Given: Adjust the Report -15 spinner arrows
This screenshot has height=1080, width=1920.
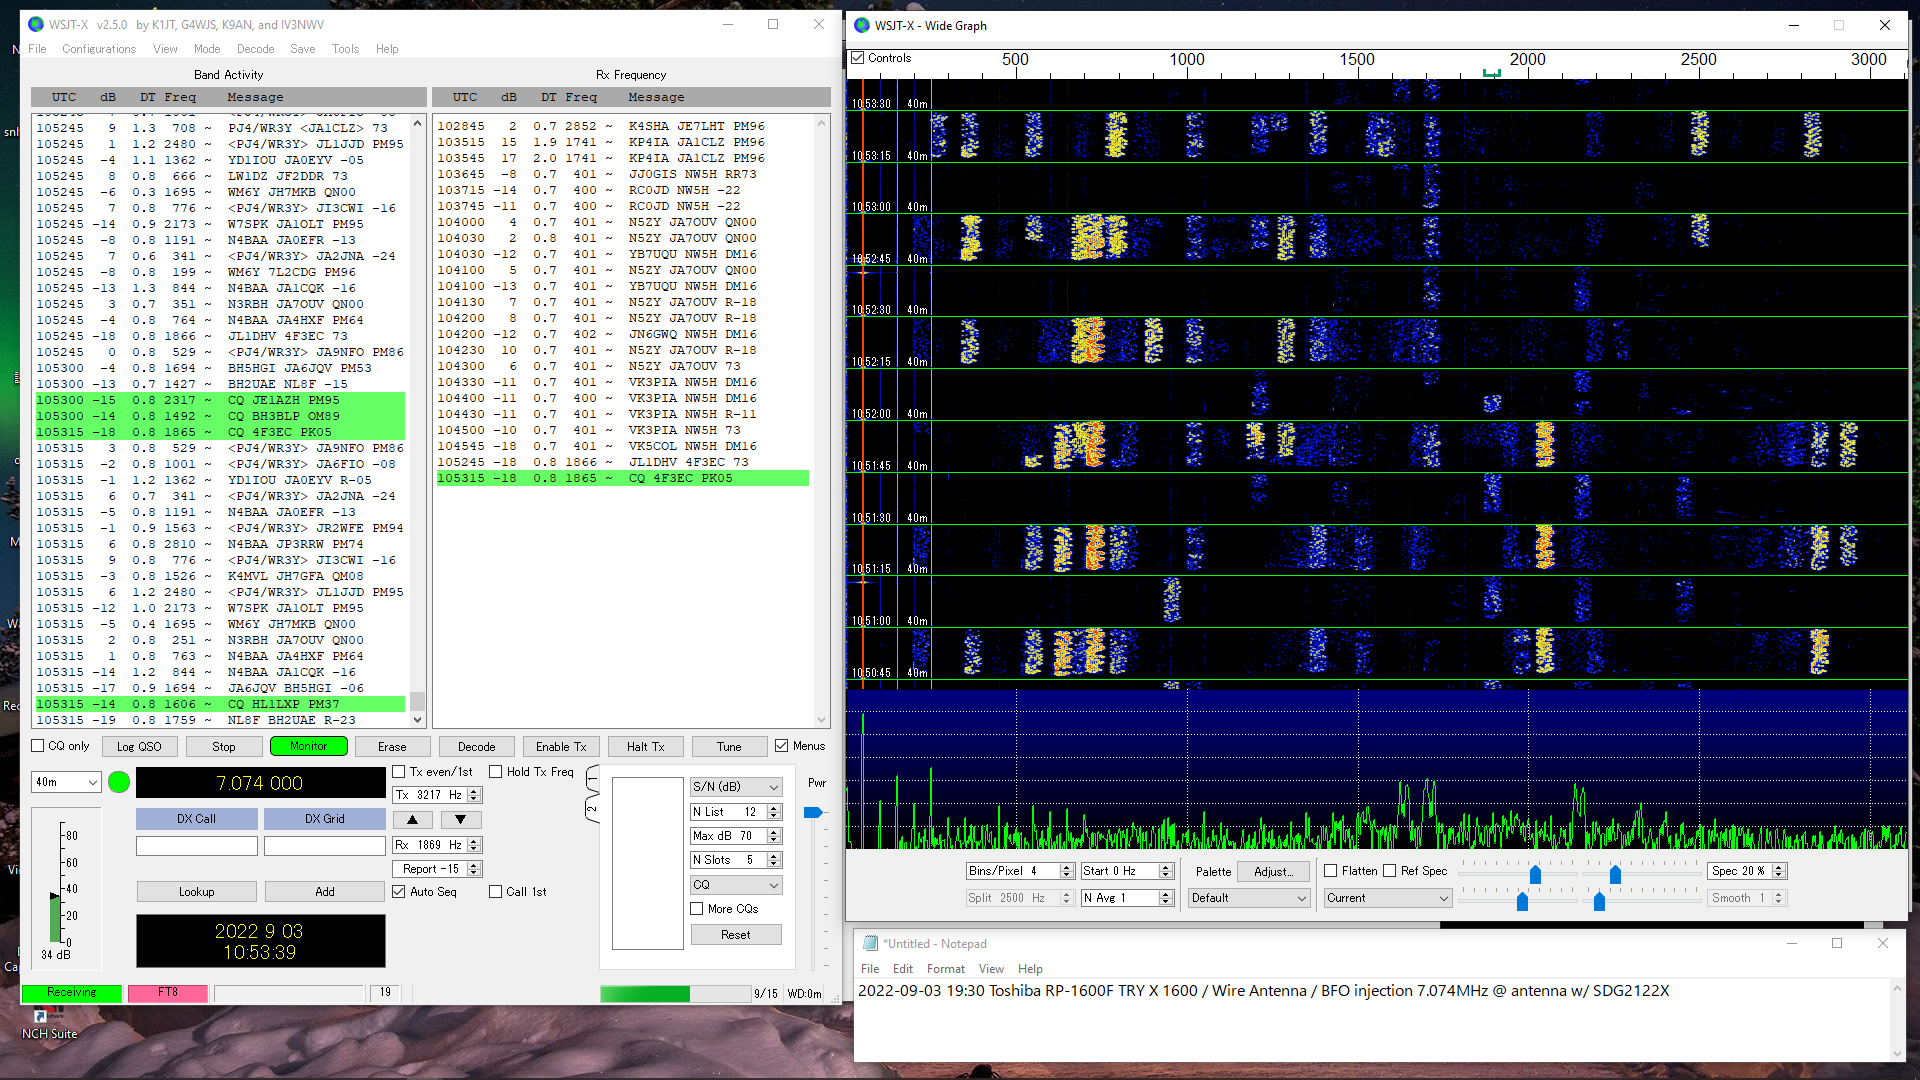Looking at the screenshot, I should [x=475, y=869].
